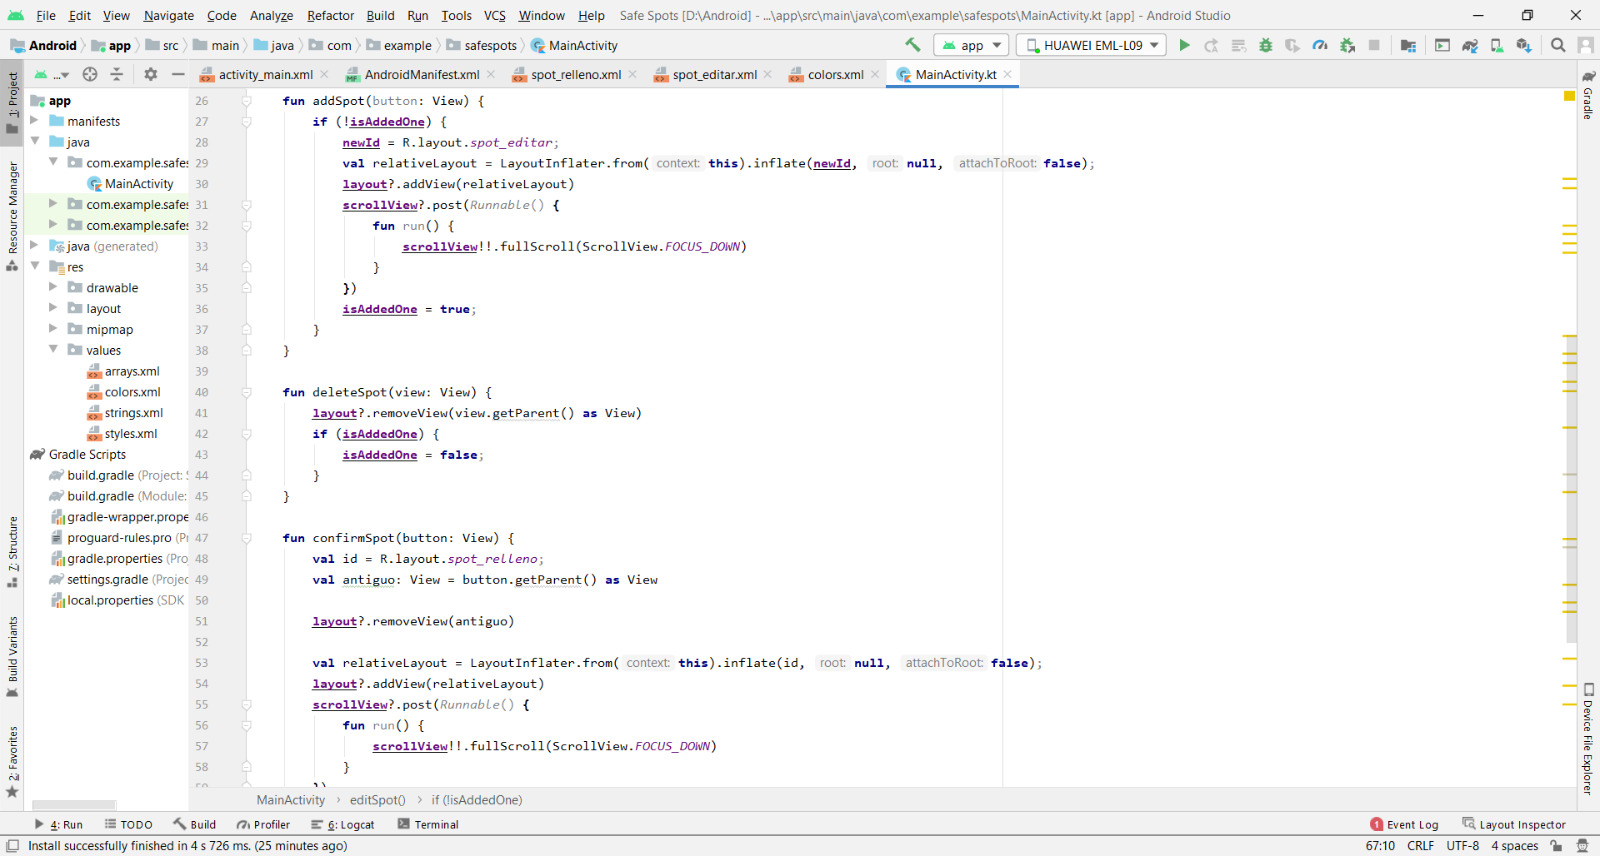Open the app run configuration dropdown
Viewport: 1600px width, 856px height.
tap(971, 45)
